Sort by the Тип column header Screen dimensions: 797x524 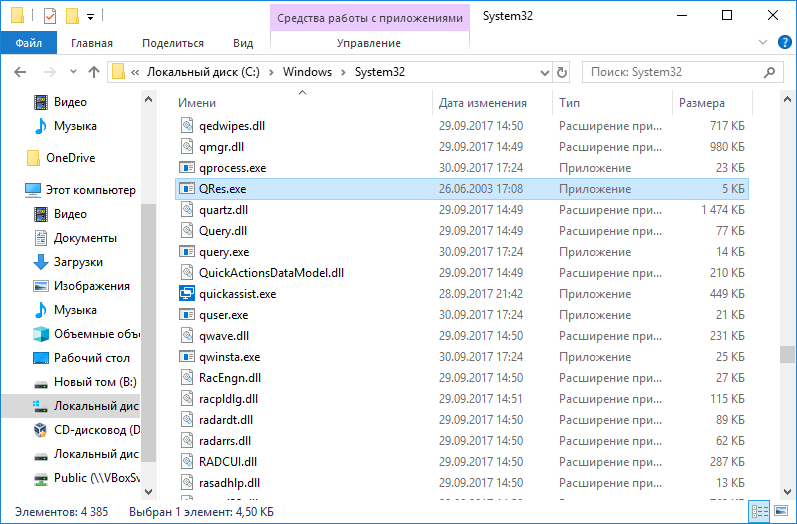pos(569,103)
